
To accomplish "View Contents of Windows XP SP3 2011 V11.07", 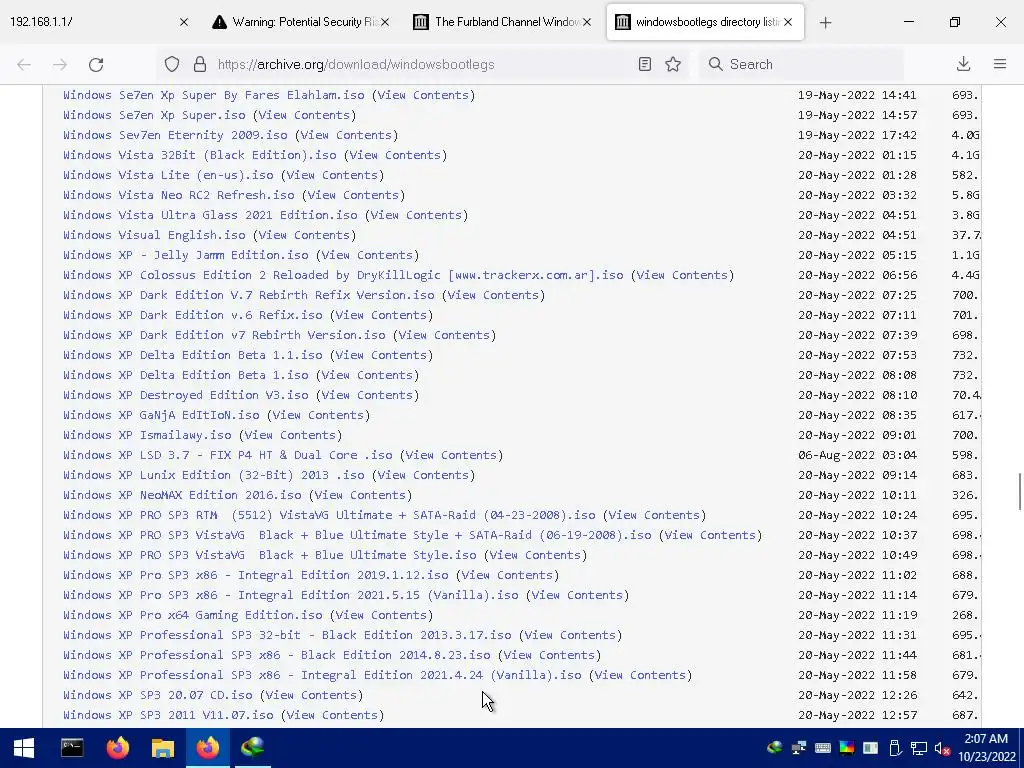I will 332,715.
